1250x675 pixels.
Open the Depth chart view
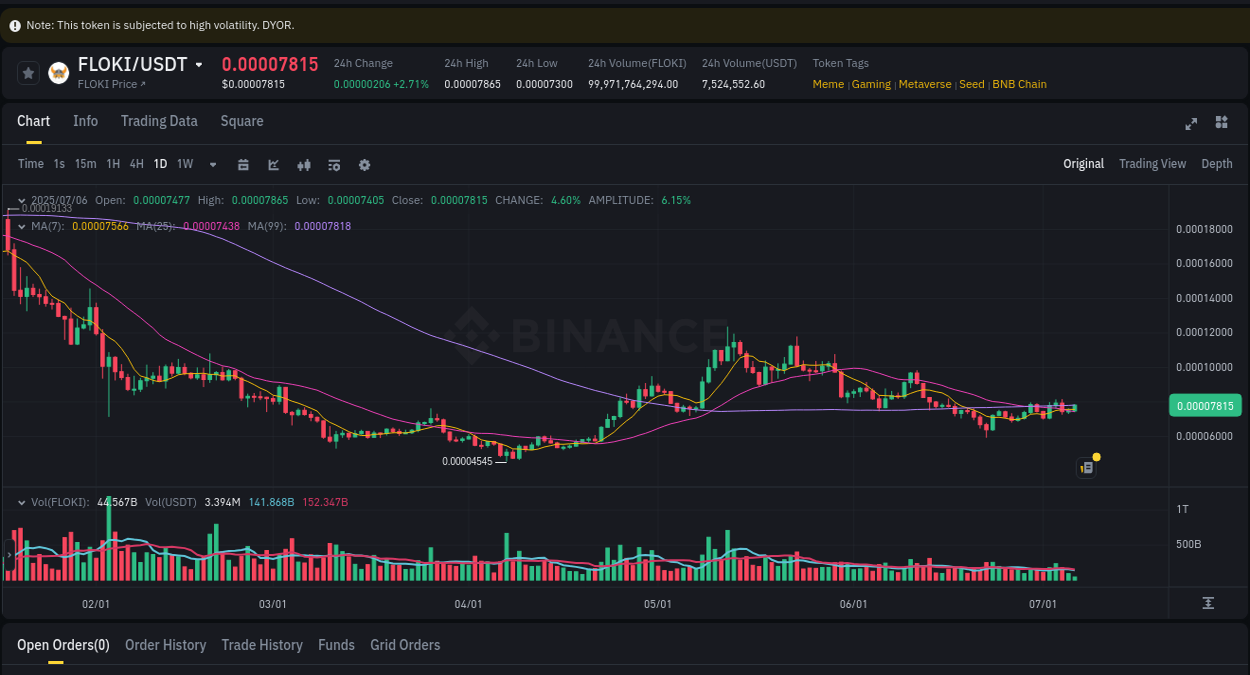[1217, 163]
